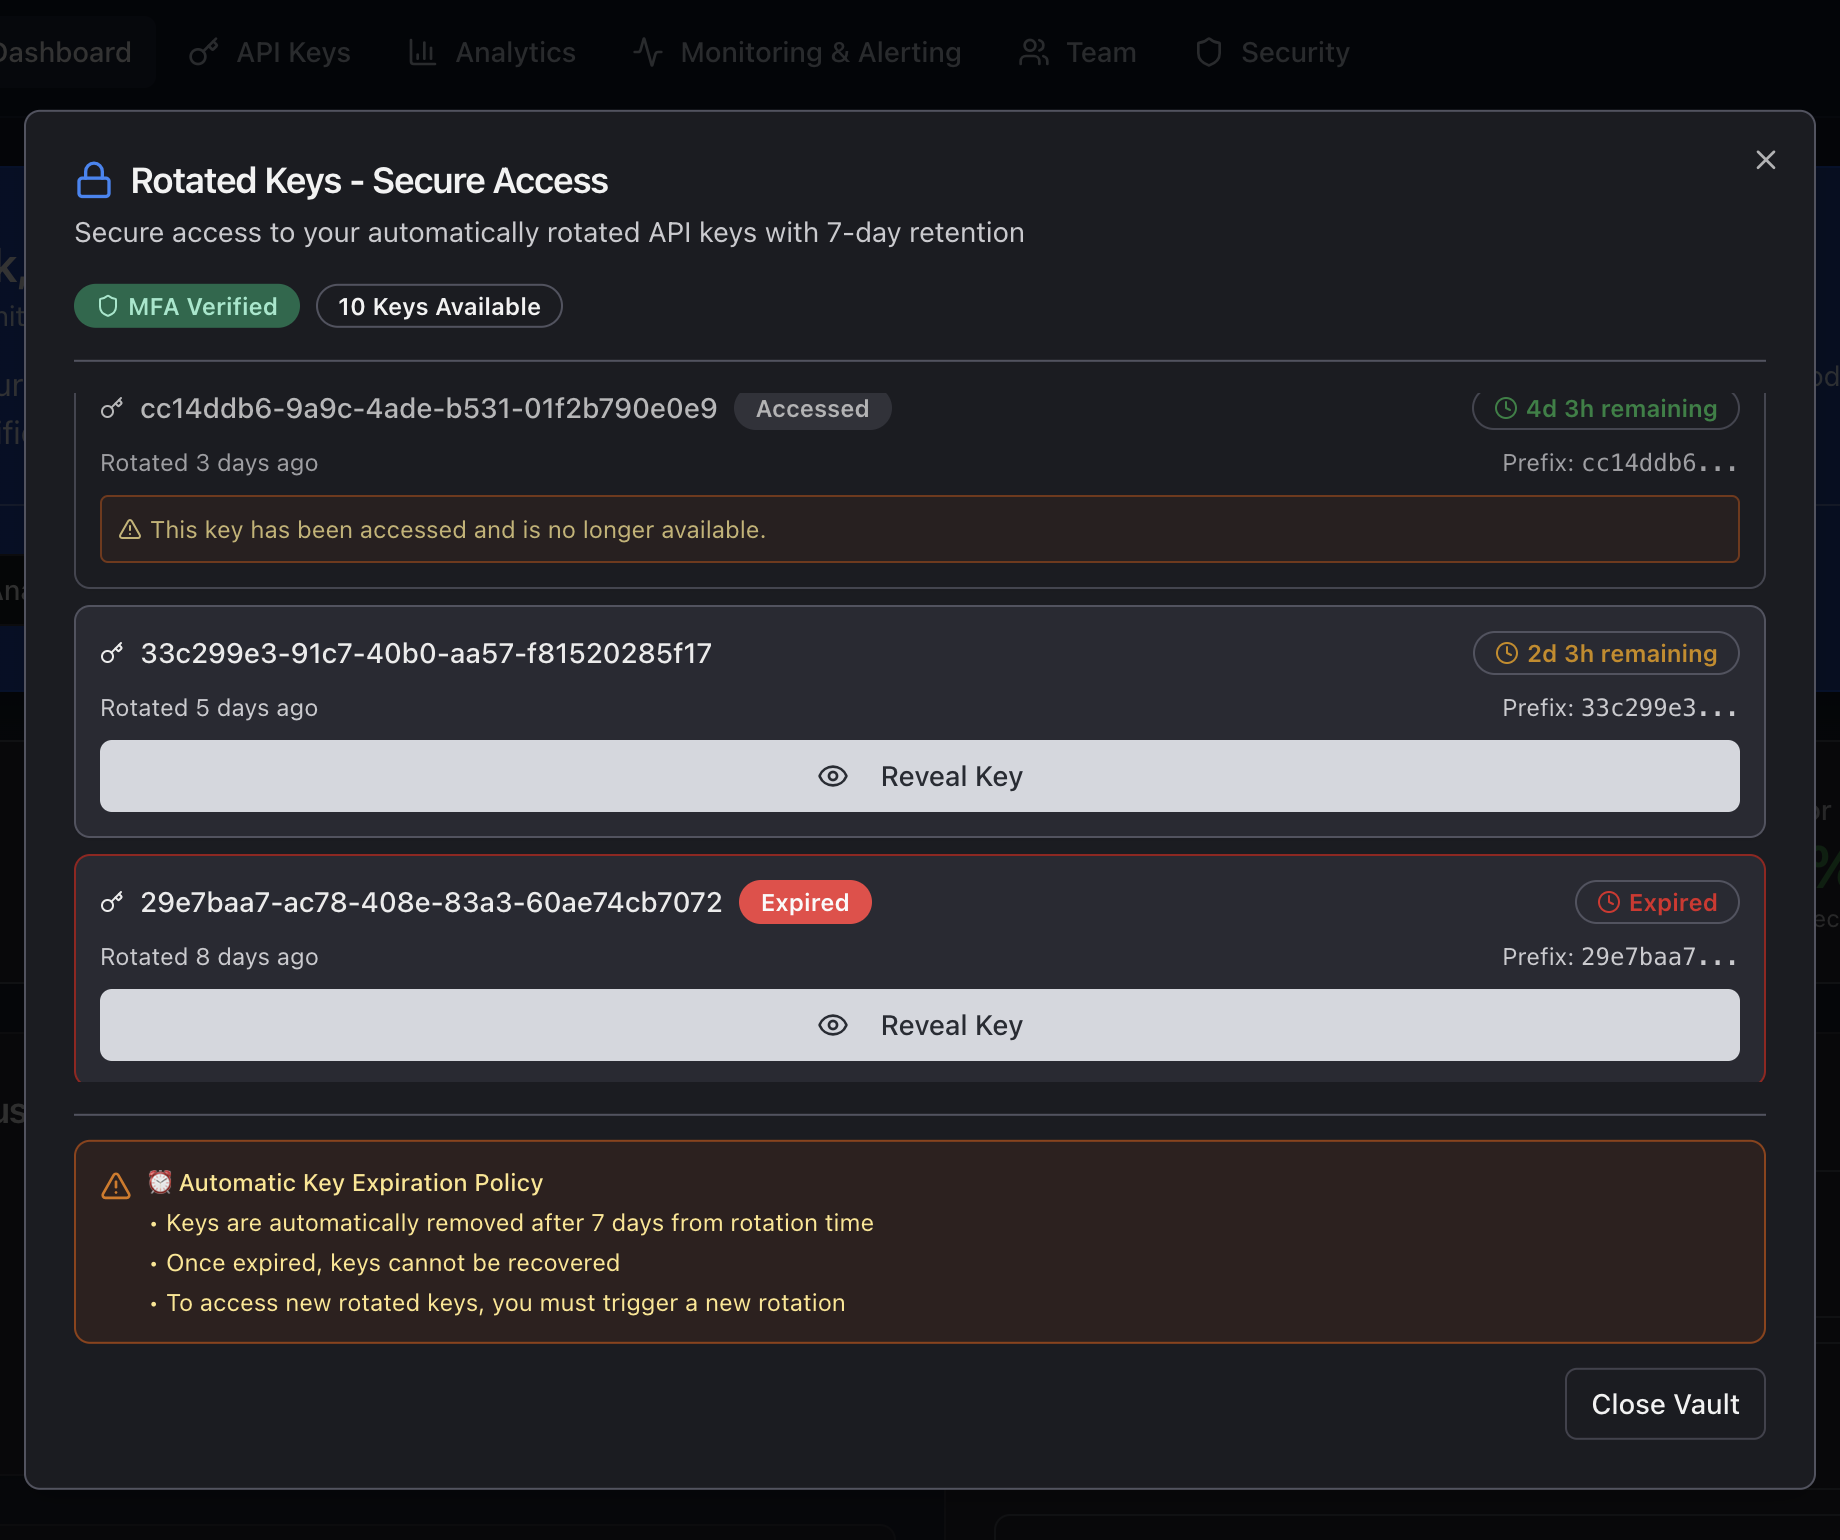
Task: Toggle the eye icon on 33c299e3 Reveal Key
Action: (833, 776)
